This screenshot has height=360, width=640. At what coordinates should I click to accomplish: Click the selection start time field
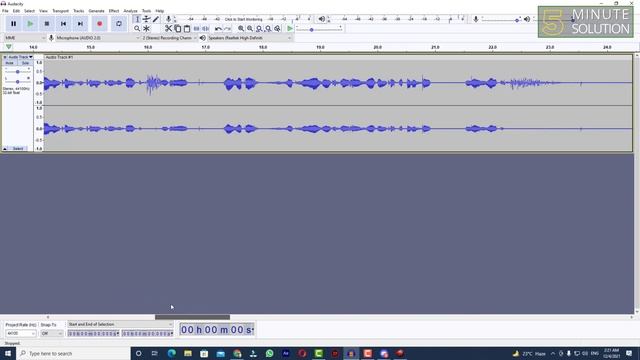pyautogui.click(x=93, y=333)
